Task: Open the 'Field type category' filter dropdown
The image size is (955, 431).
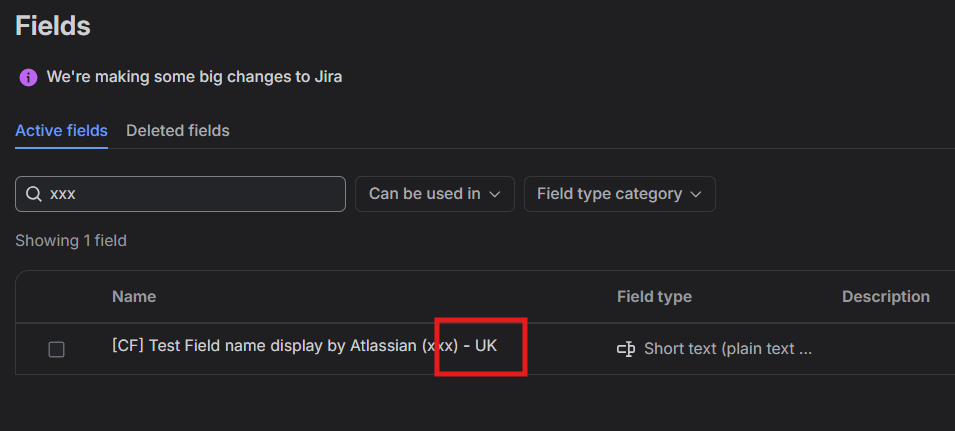Action: pos(619,194)
